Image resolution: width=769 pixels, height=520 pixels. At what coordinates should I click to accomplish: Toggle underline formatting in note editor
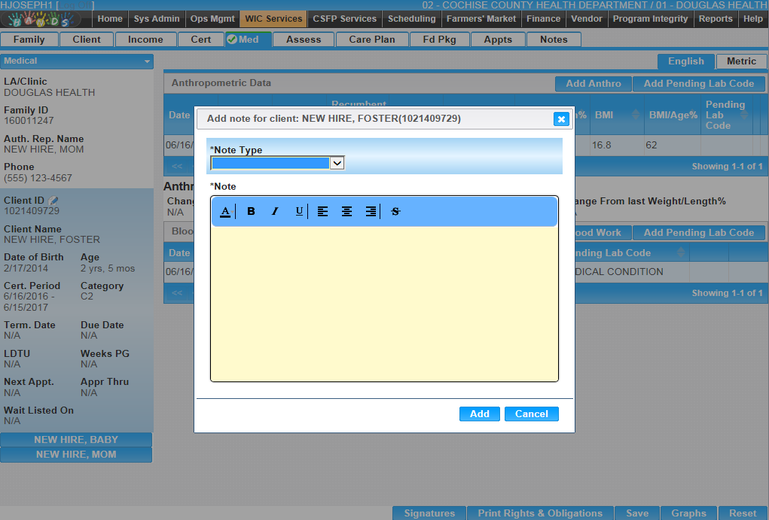pos(299,211)
